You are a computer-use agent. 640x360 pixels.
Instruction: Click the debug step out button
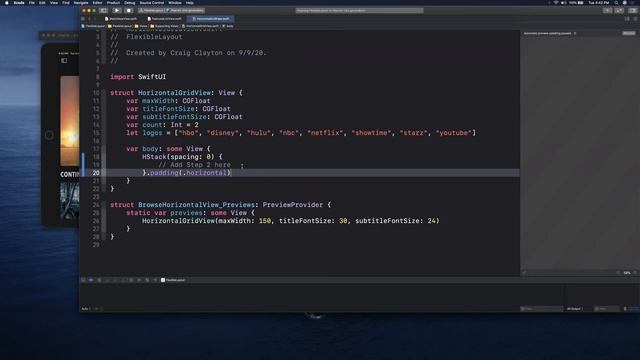click(123, 280)
